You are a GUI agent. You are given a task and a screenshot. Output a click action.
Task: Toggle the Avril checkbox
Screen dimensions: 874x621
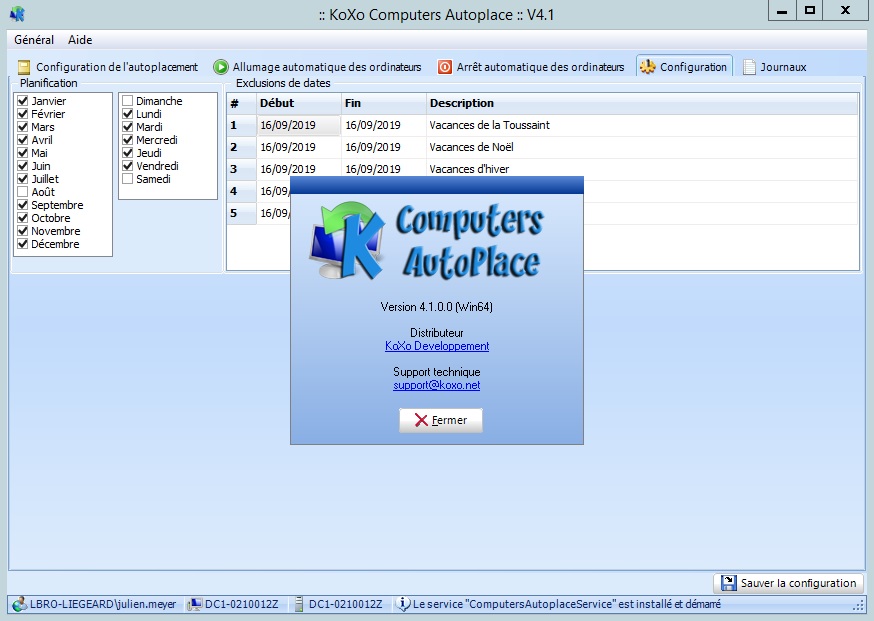click(x=23, y=140)
